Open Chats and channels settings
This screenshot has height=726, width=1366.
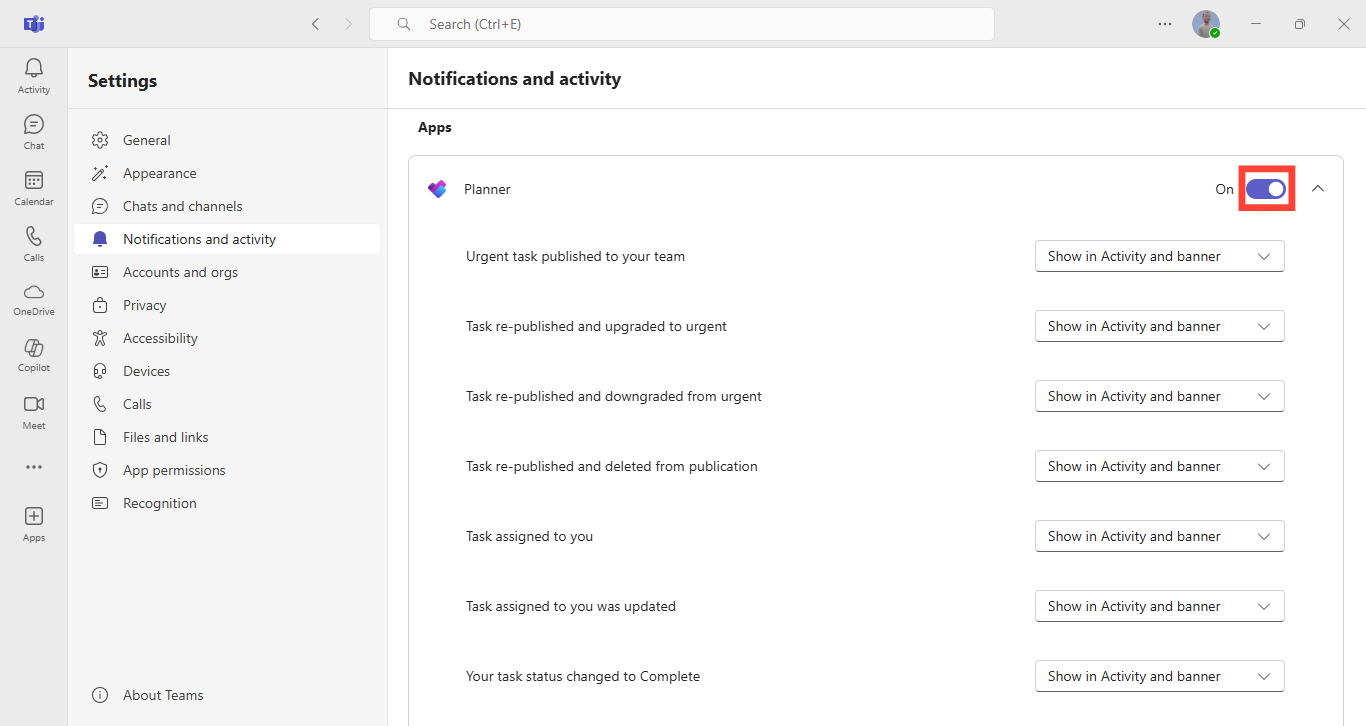click(x=182, y=206)
